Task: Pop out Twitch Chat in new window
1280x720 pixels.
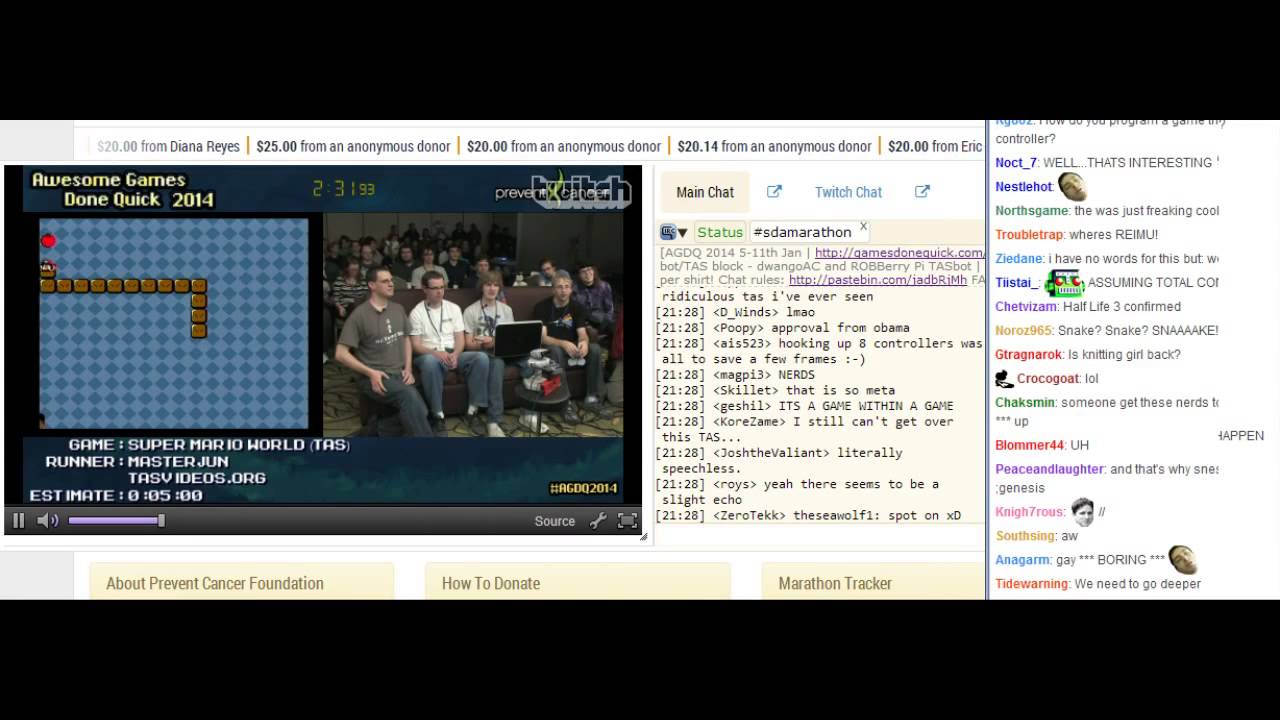Action: coord(922,191)
